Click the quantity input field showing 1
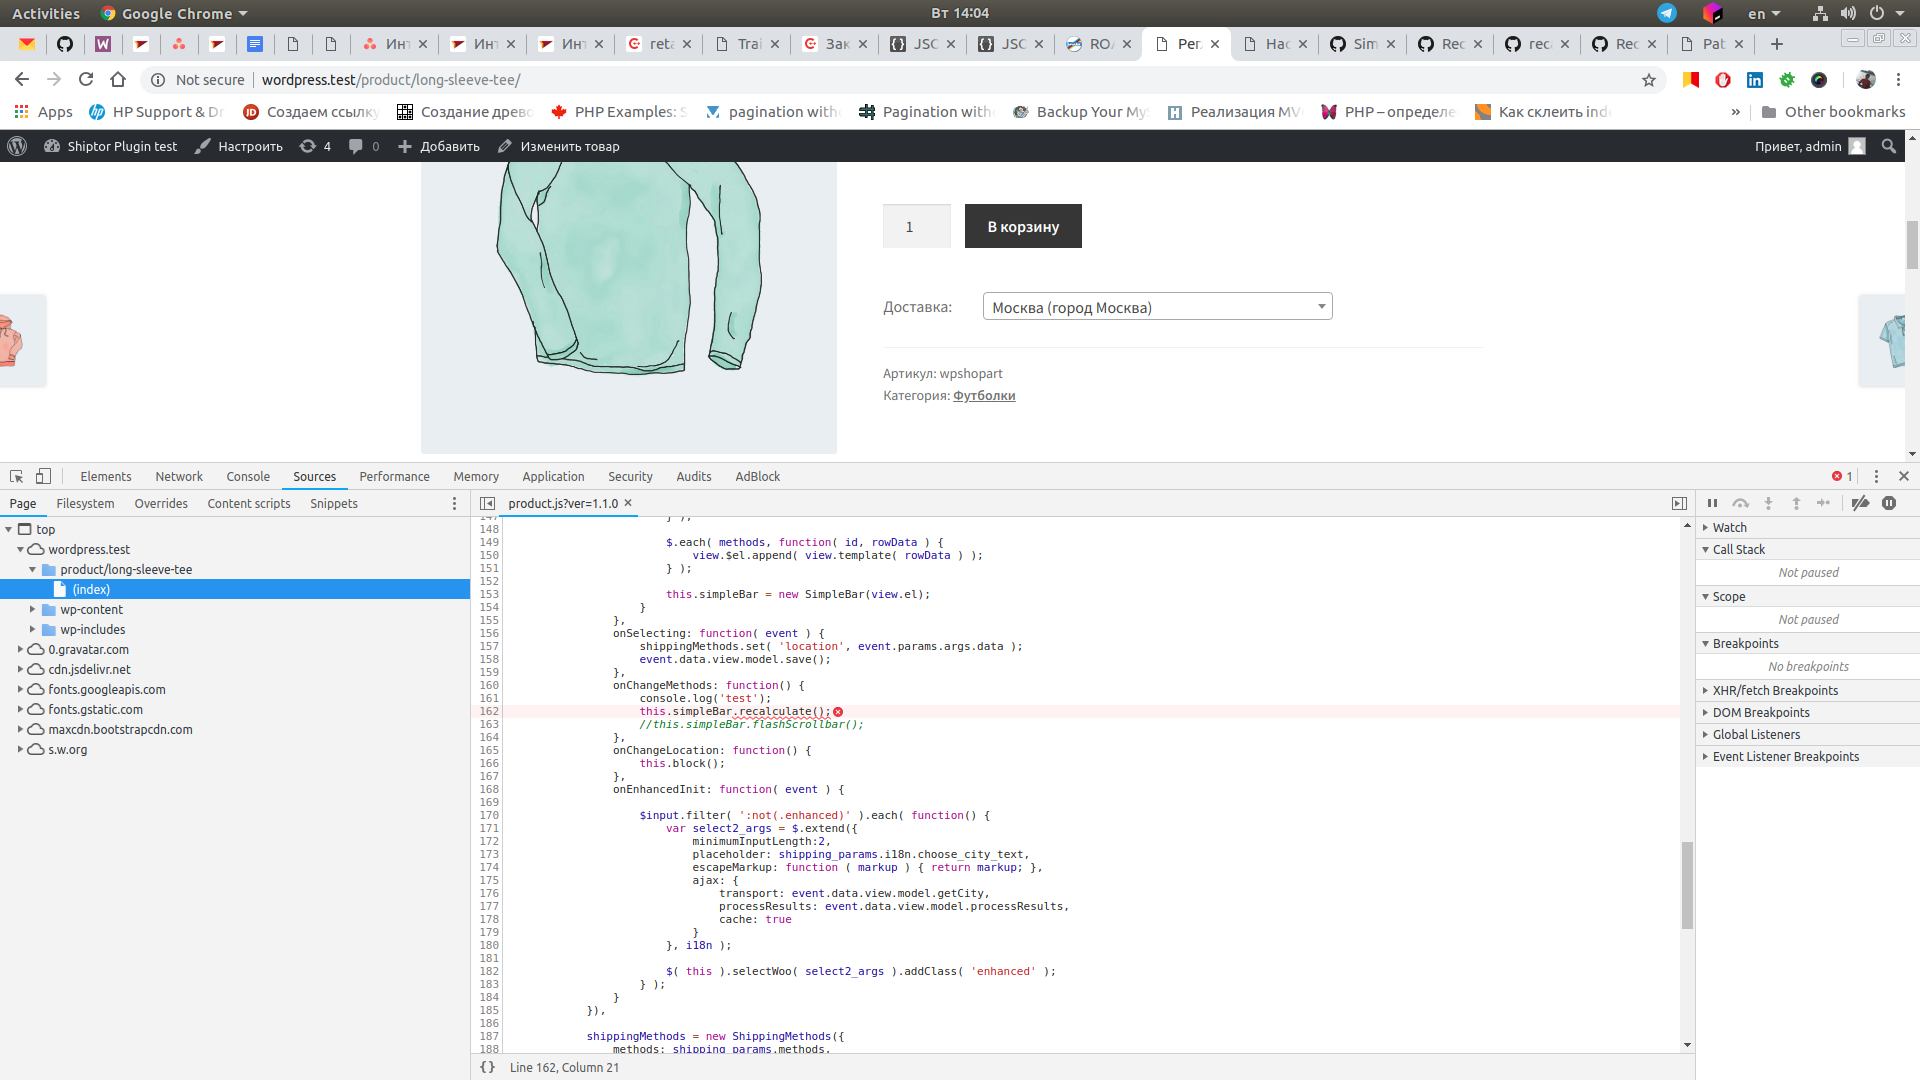The image size is (1920, 1080). click(916, 226)
